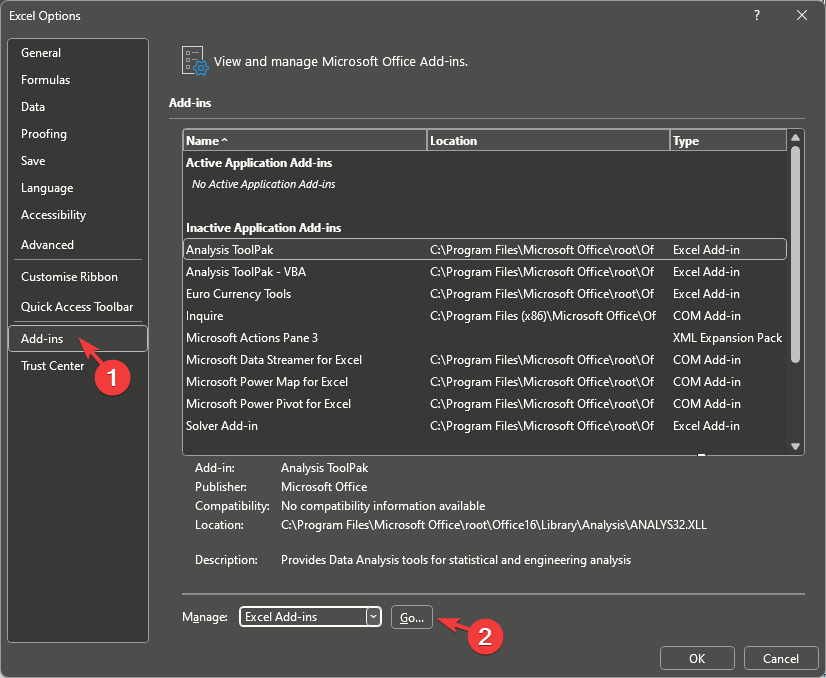Click the Add-ins settings icon
The height and width of the screenshot is (678, 826).
click(x=195, y=61)
